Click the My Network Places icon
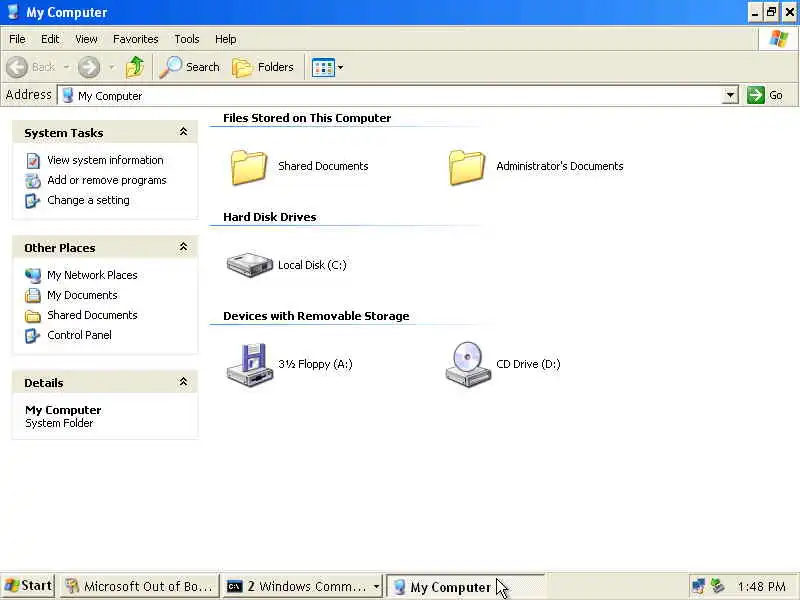800x600 pixels. tap(33, 276)
